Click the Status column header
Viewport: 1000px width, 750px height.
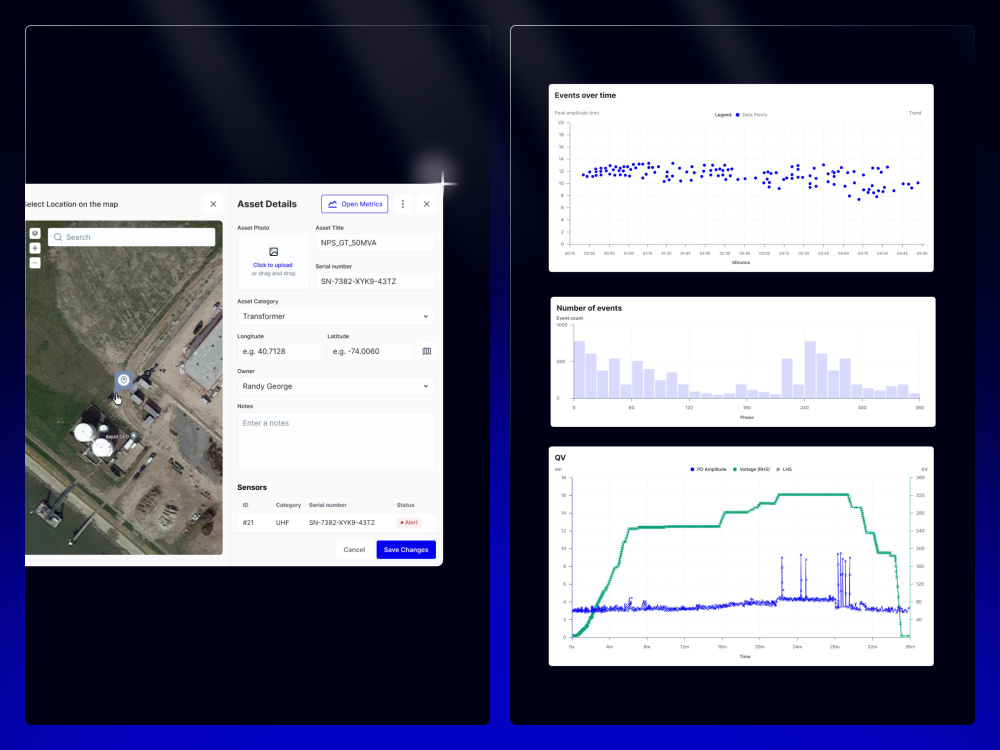406,505
